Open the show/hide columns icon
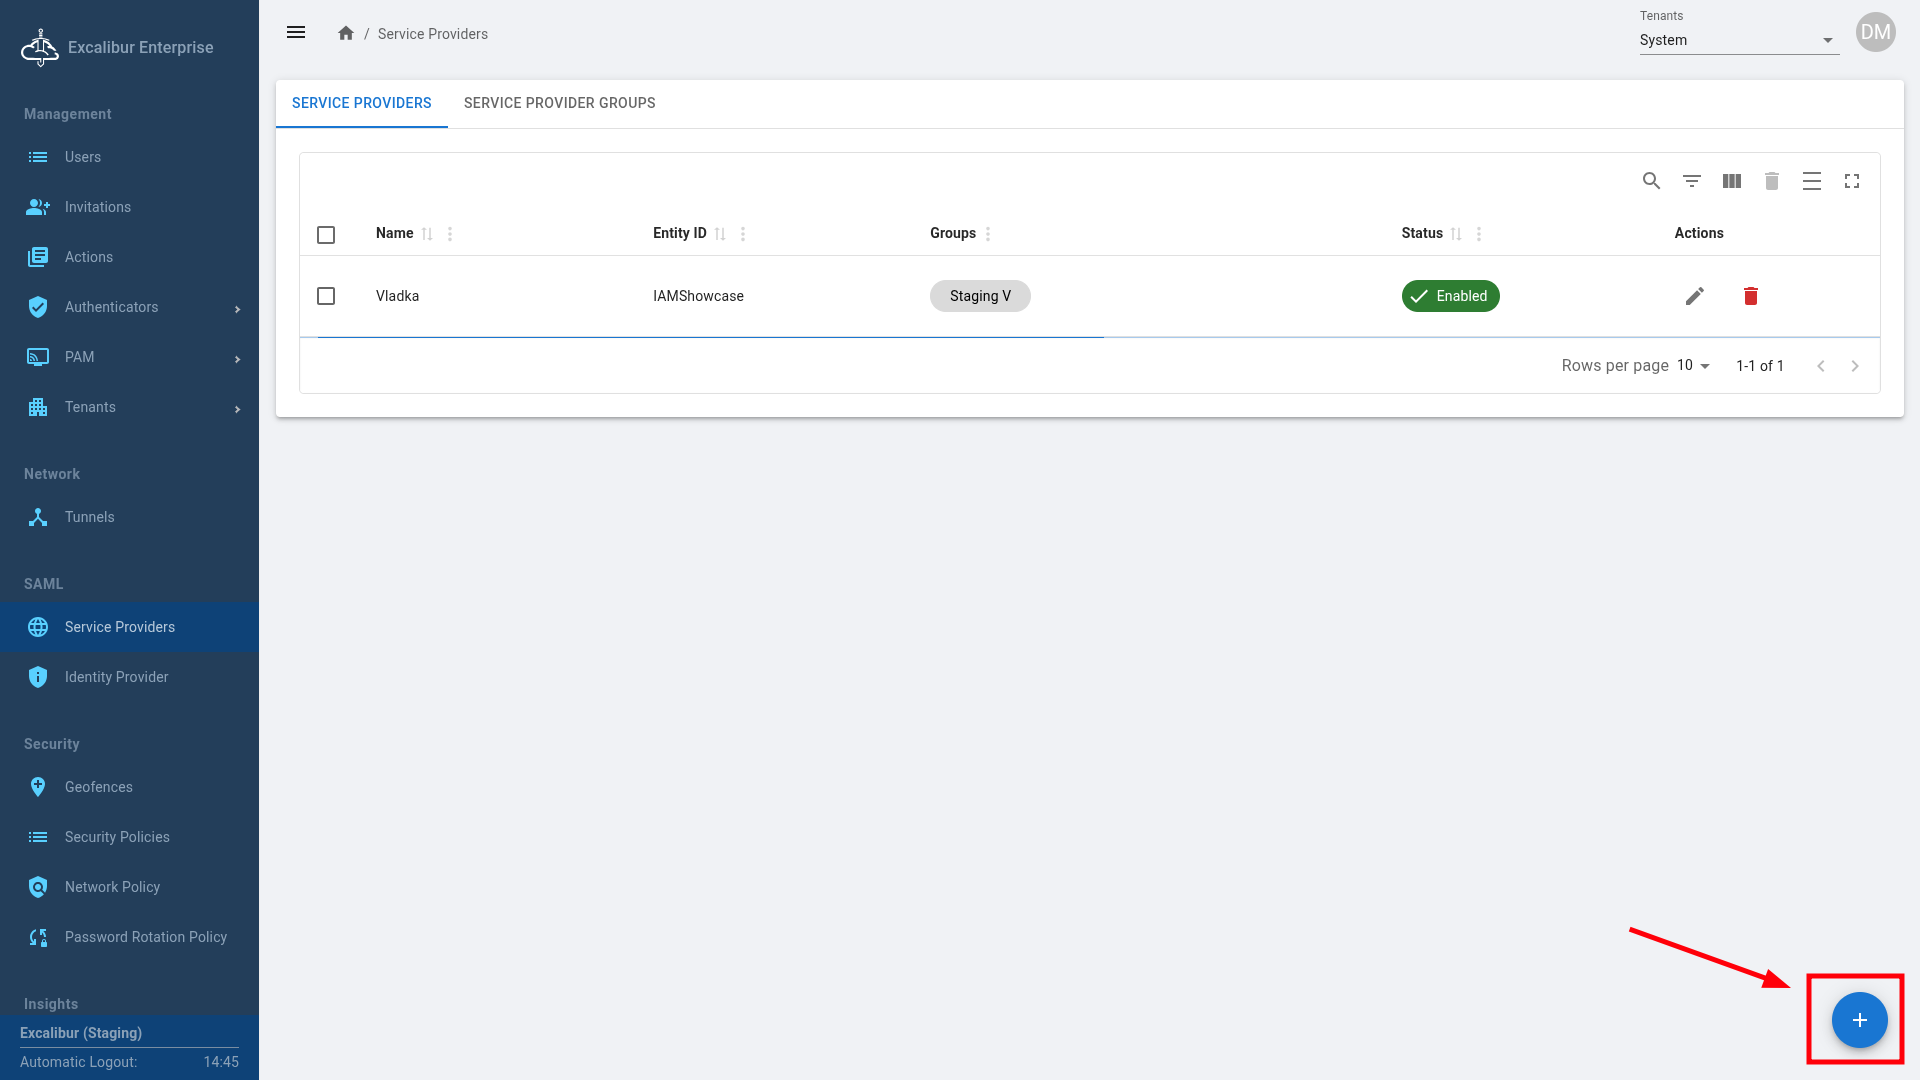The height and width of the screenshot is (1080, 1920). (1731, 181)
